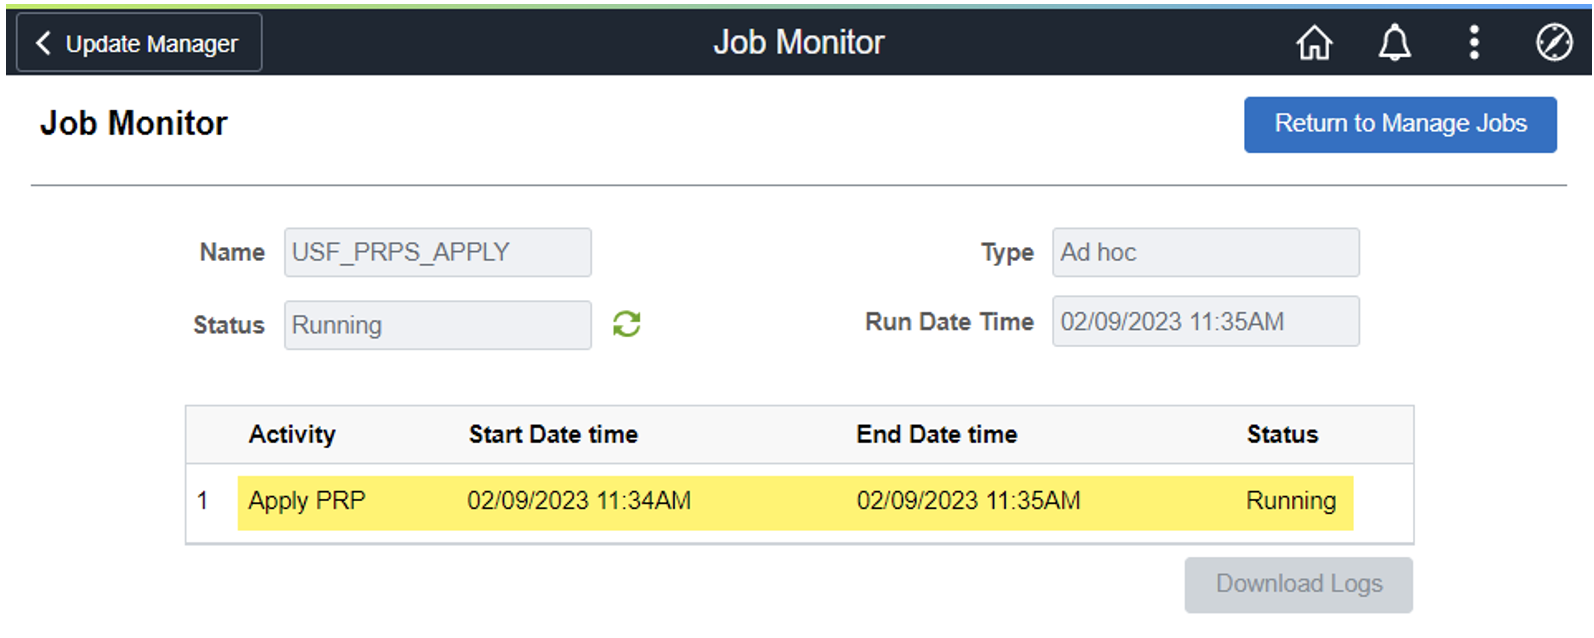Click the Status field showing Running
The image size is (1594, 638).
pos(437,325)
